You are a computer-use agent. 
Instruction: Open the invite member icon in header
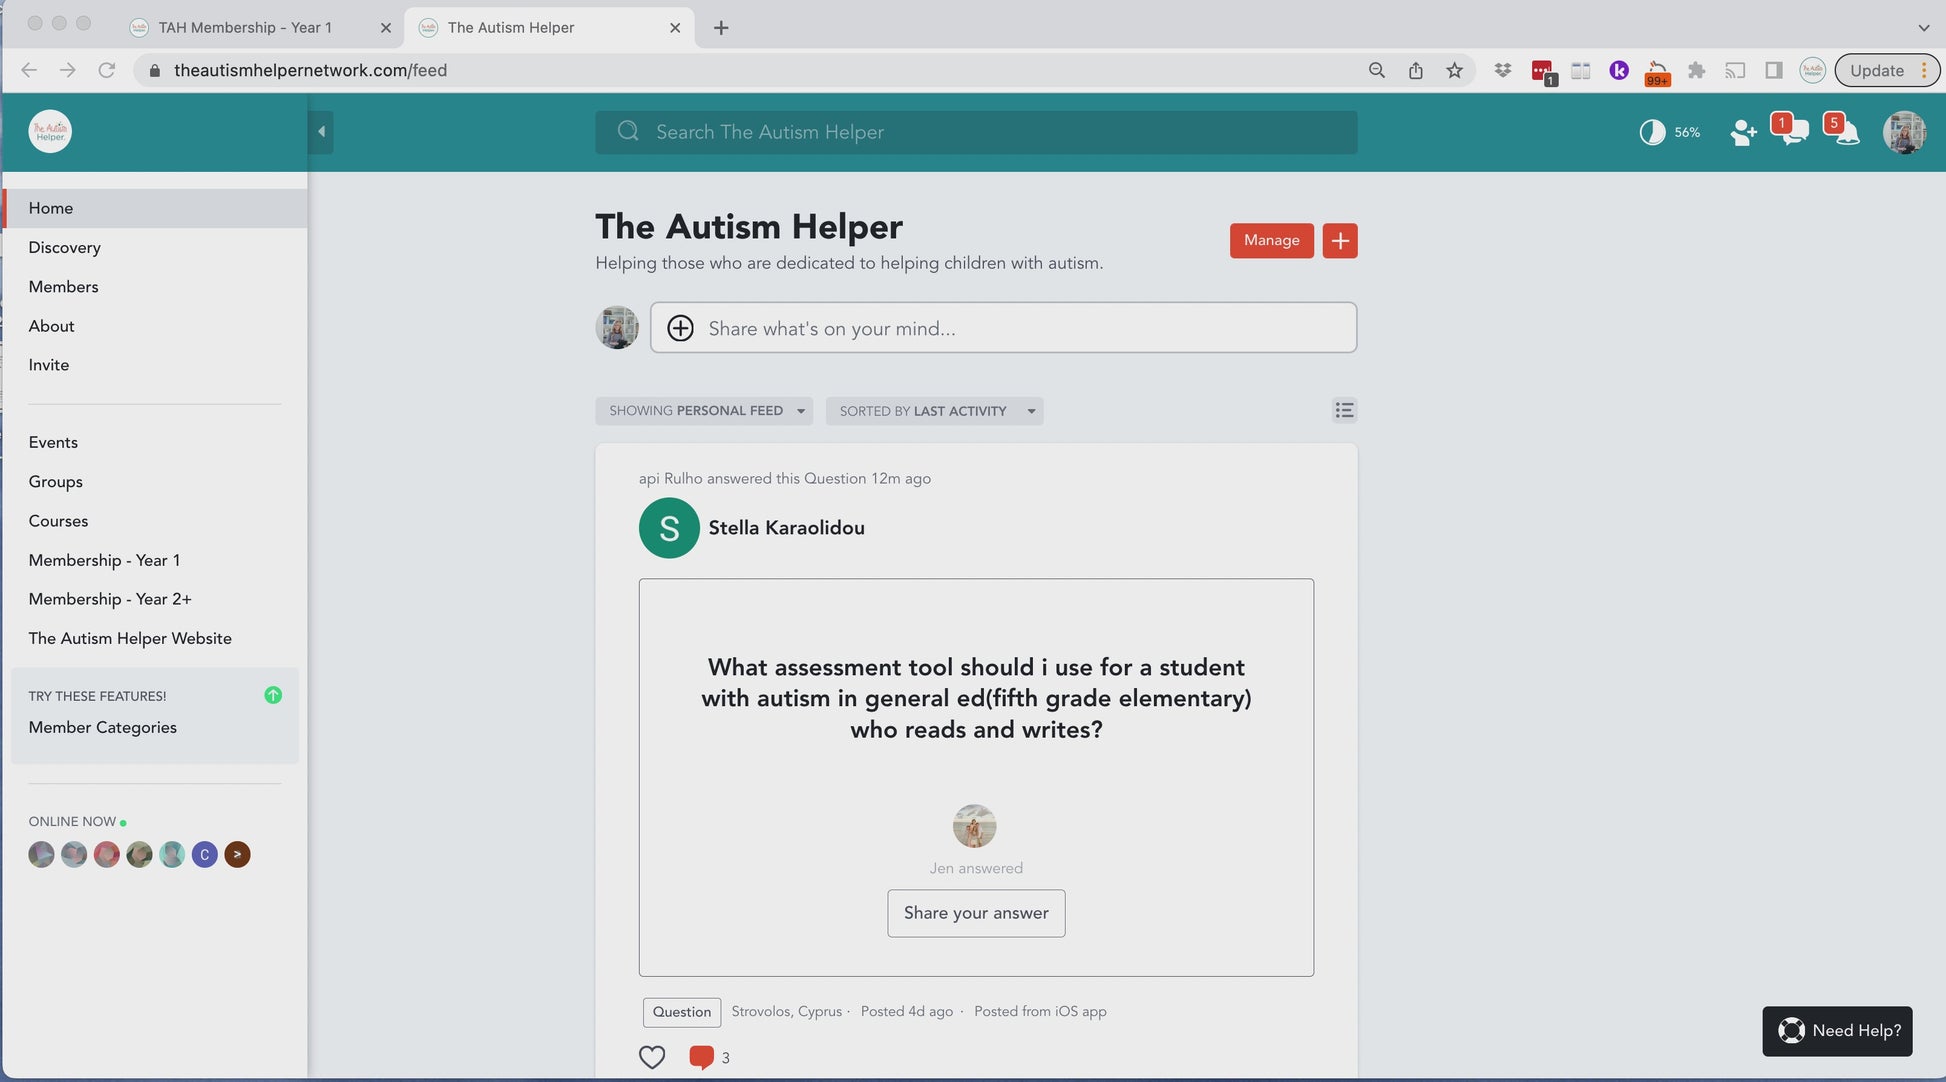click(x=1743, y=132)
